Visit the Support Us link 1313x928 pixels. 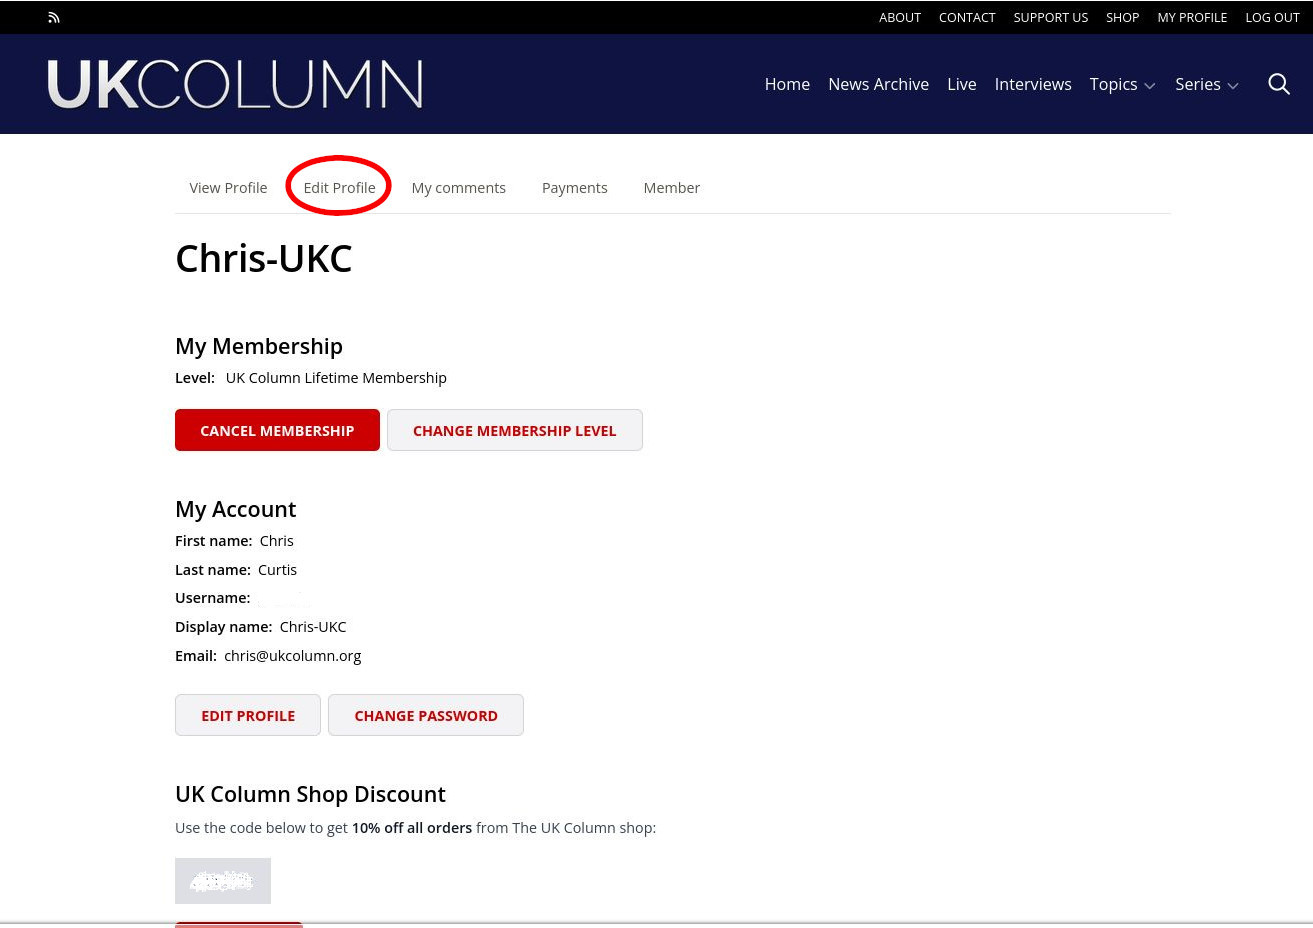point(1051,17)
